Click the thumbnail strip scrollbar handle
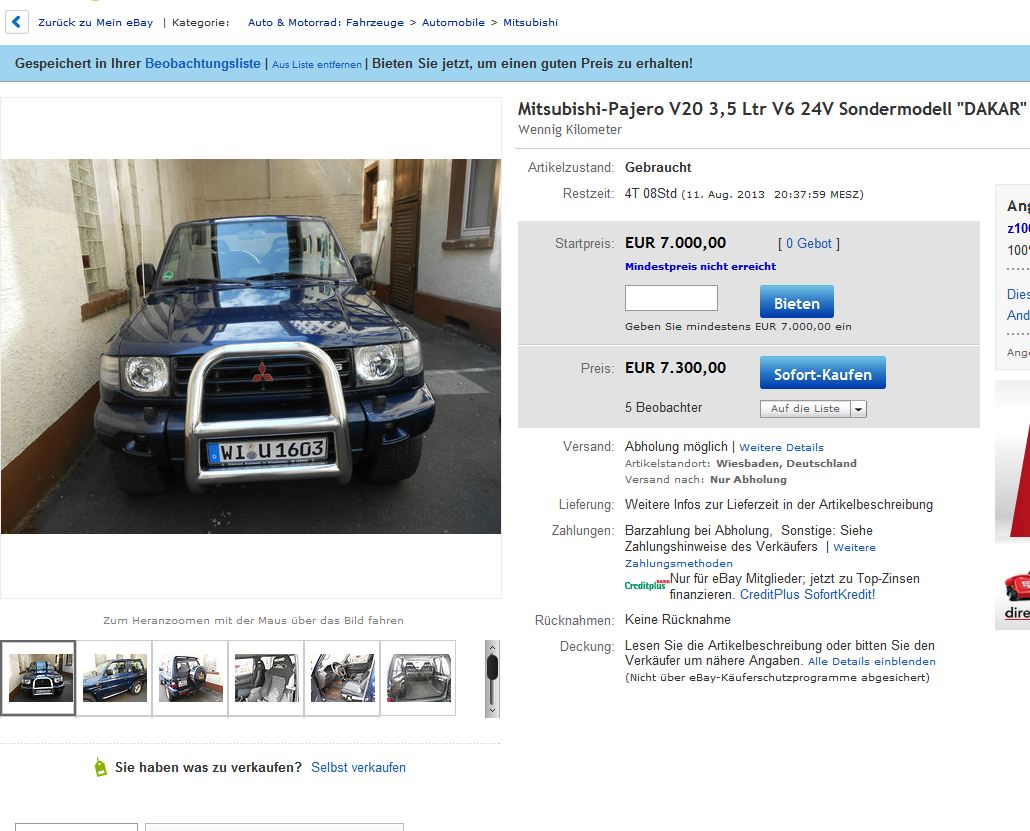This screenshot has height=831, width=1030. [x=492, y=668]
